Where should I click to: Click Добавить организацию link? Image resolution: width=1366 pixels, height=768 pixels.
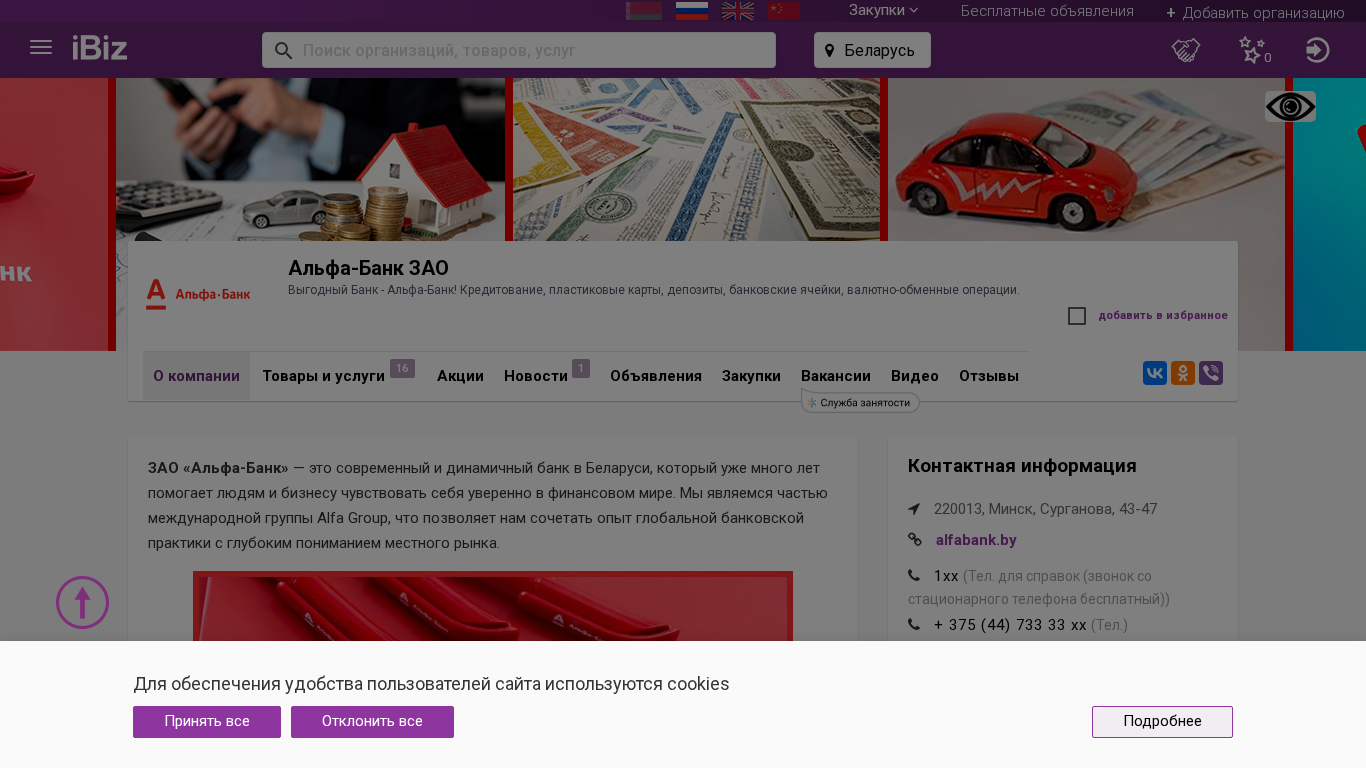pyautogui.click(x=1255, y=13)
